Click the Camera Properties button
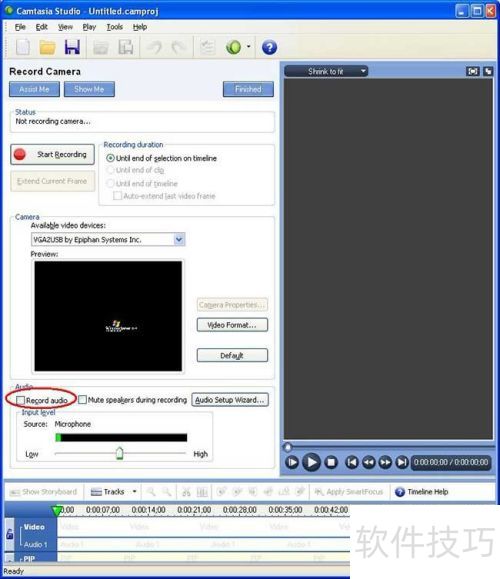Viewport: 500px width, 579px height. coord(232,305)
